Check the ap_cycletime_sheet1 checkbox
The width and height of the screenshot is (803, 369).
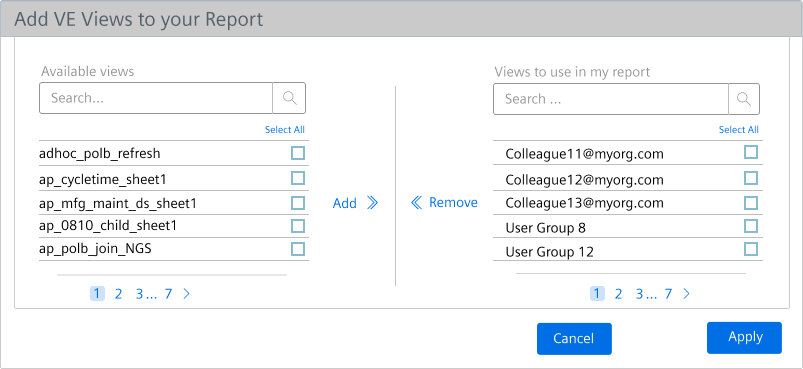tap(298, 178)
